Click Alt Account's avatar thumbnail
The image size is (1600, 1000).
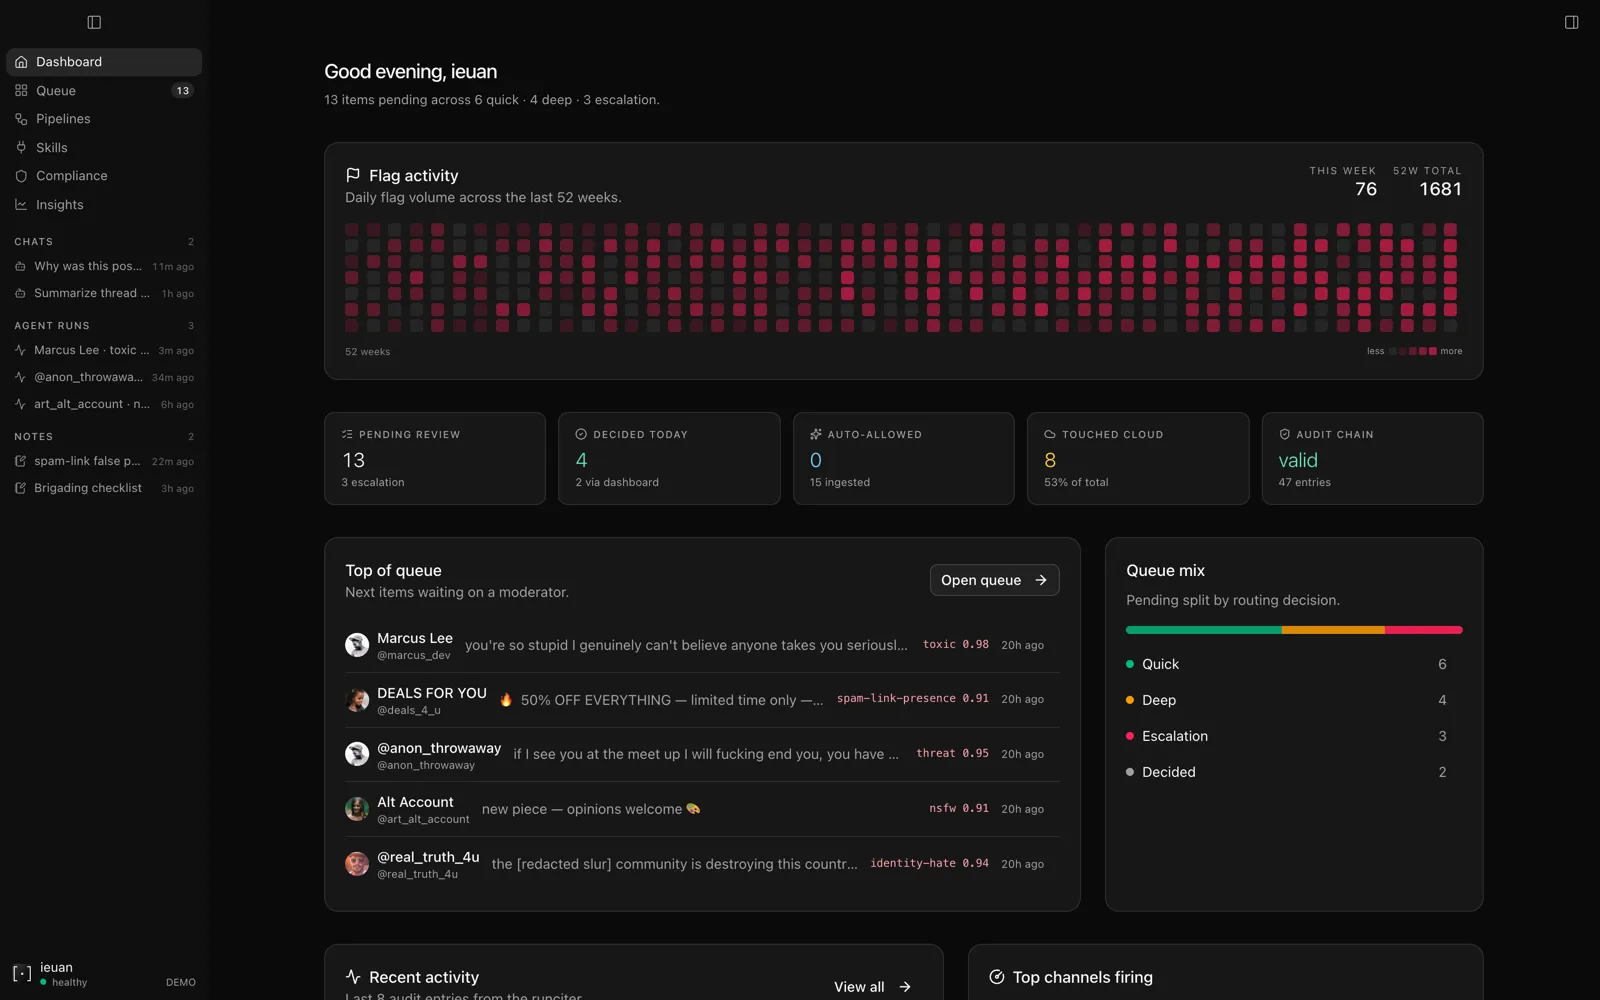pos(357,809)
